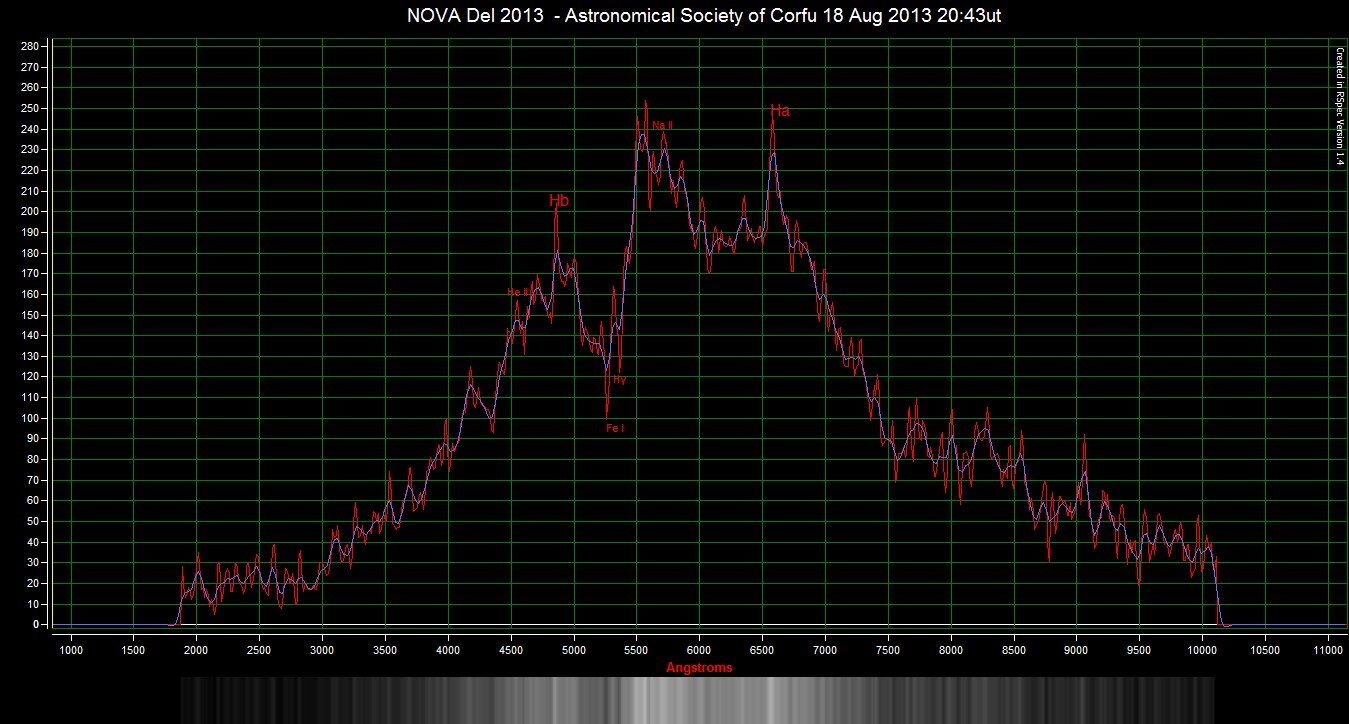Image resolution: width=1349 pixels, height=724 pixels.
Task: Click the 'Ha' emission peak label
Action: click(x=780, y=111)
